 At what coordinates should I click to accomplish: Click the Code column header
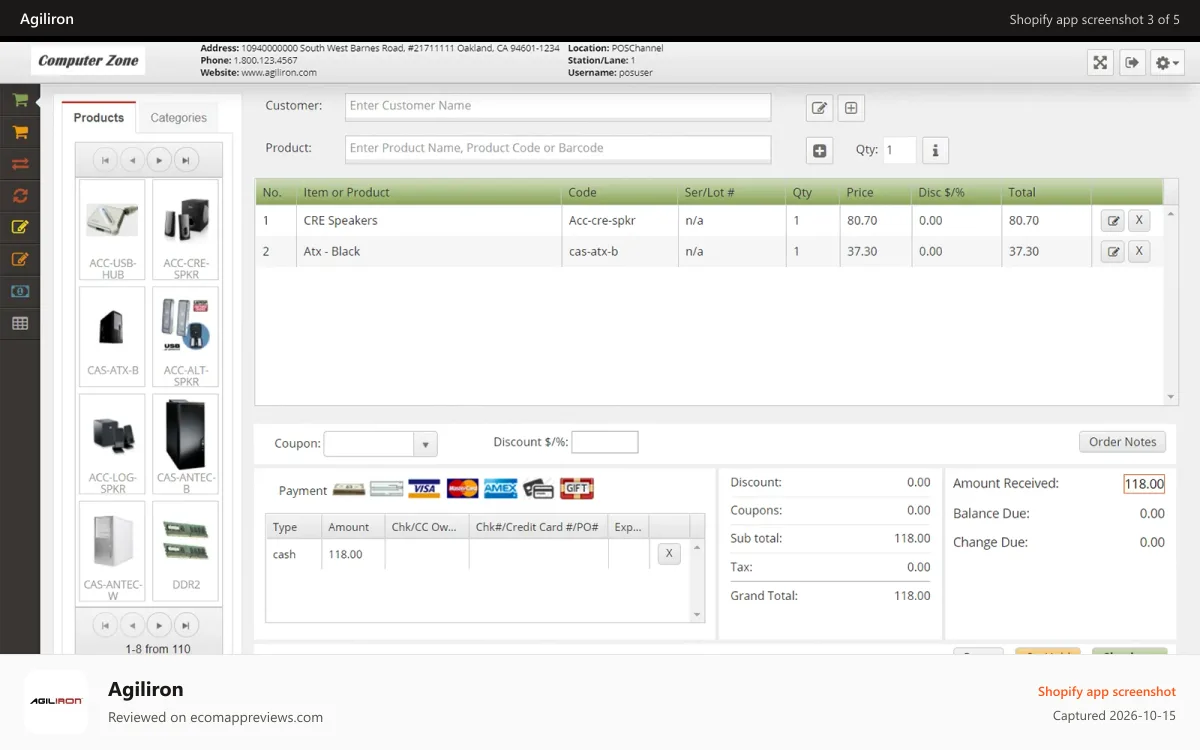[x=620, y=192]
